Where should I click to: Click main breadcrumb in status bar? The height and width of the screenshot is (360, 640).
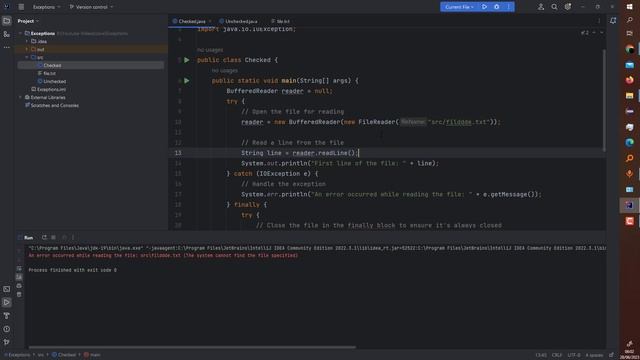coord(92,355)
